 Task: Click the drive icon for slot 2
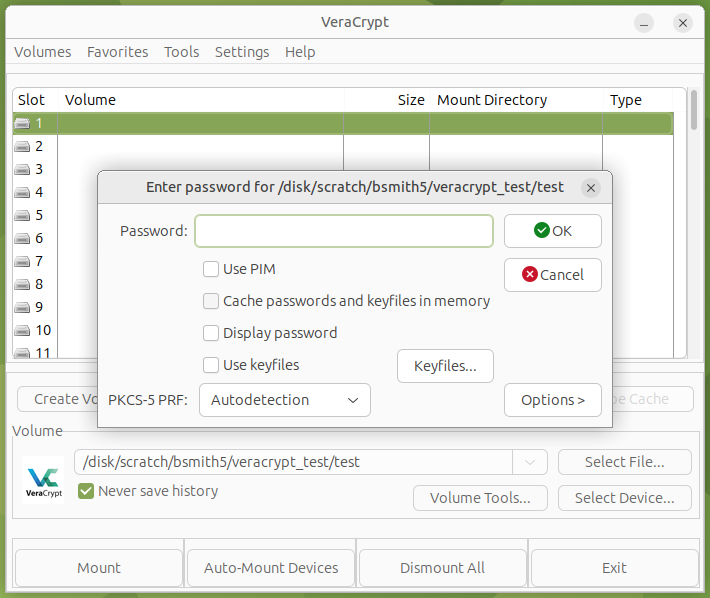[22, 146]
